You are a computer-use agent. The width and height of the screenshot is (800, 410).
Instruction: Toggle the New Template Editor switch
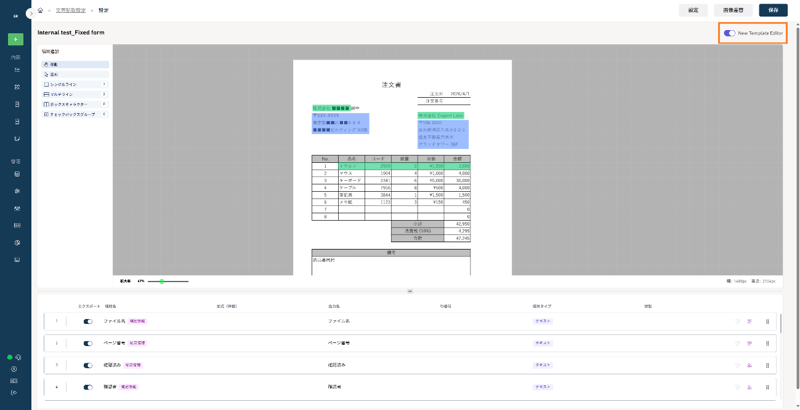[730, 33]
